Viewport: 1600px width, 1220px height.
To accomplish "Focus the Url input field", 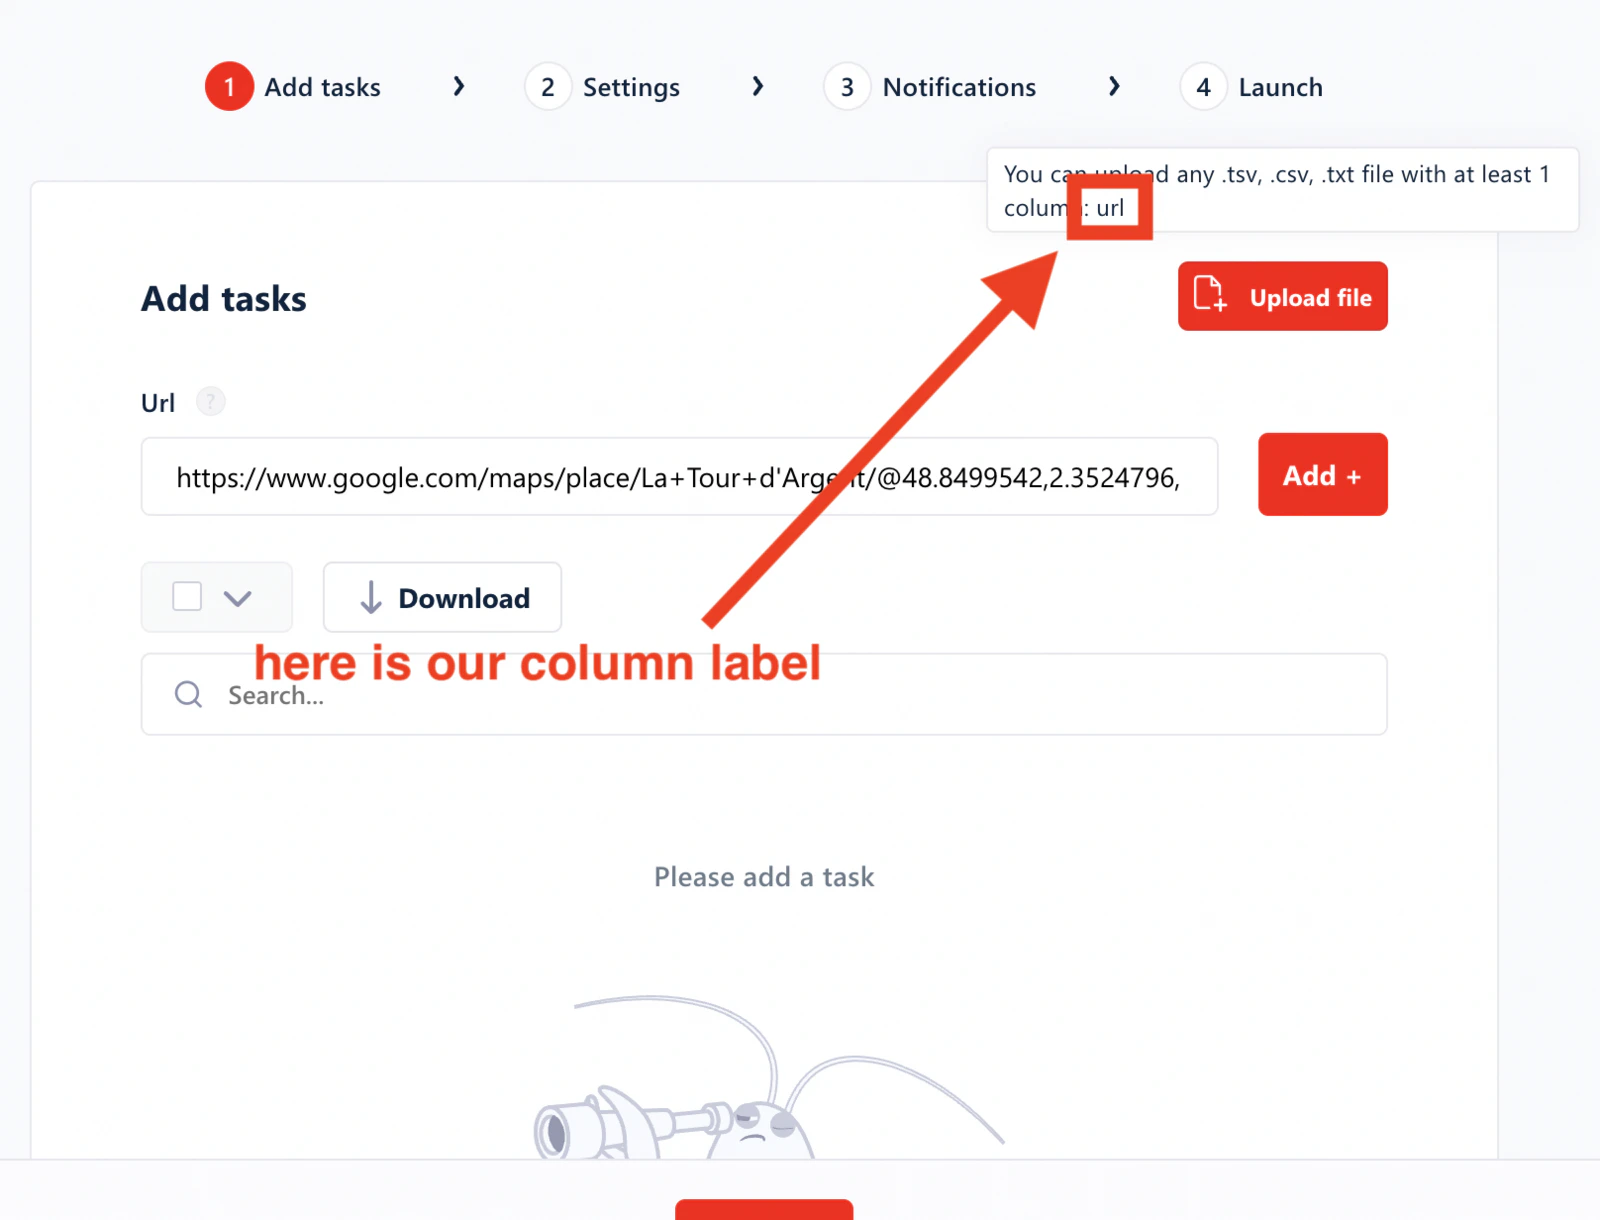I will [x=679, y=477].
